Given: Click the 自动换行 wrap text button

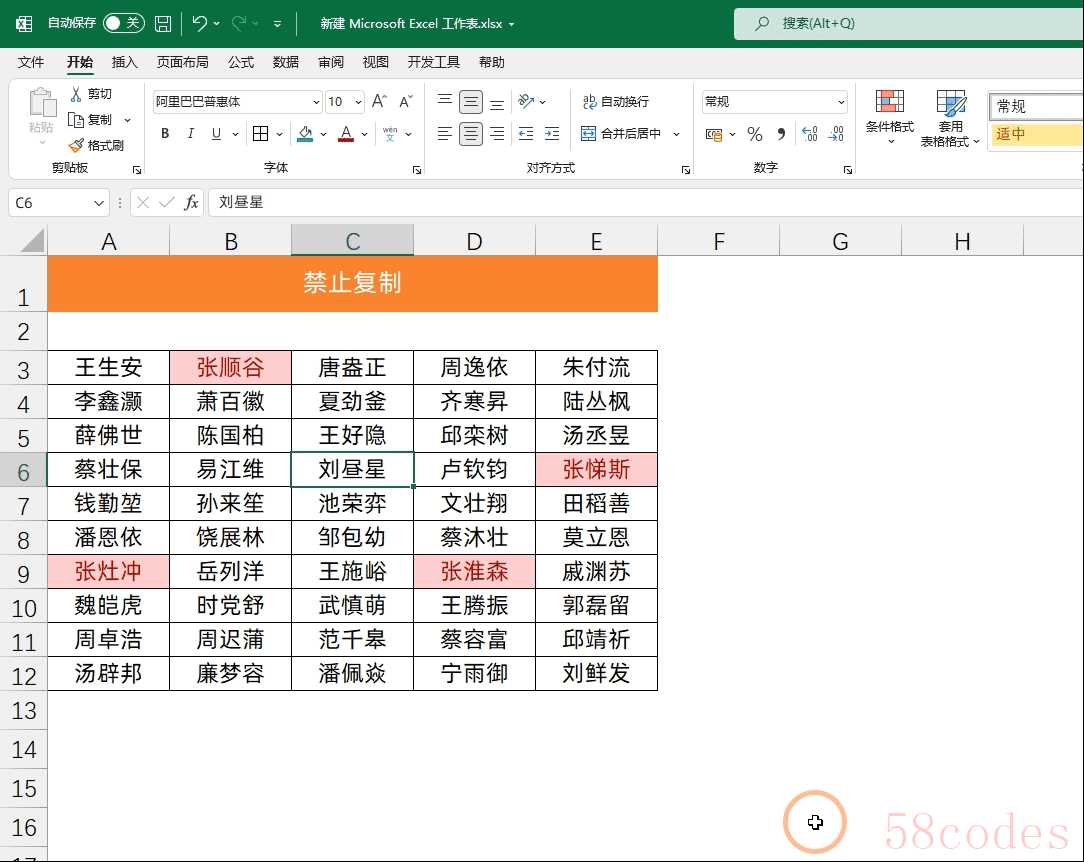Looking at the screenshot, I should pos(616,102).
